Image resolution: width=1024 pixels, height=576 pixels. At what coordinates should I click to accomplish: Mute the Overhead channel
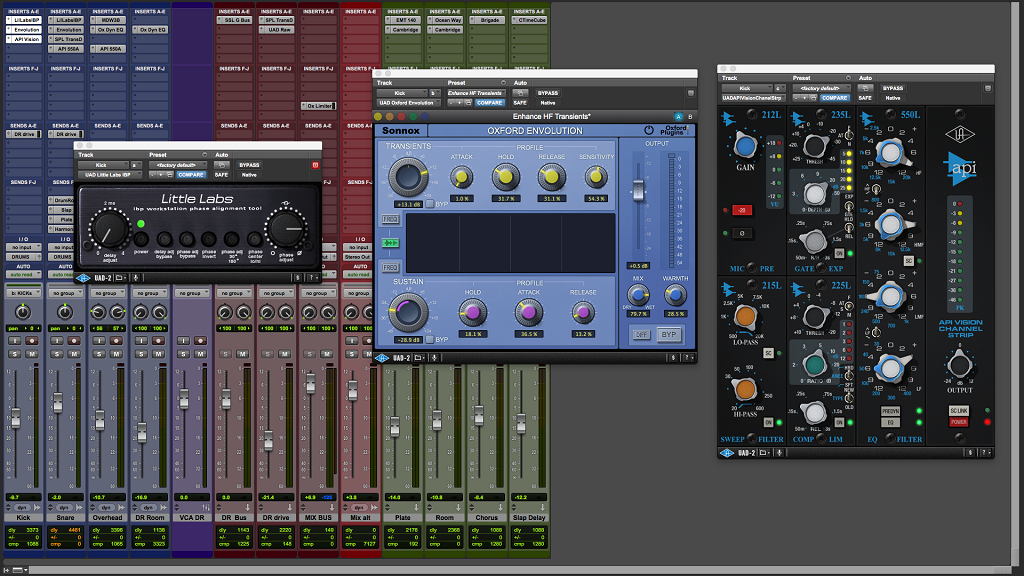(116, 354)
